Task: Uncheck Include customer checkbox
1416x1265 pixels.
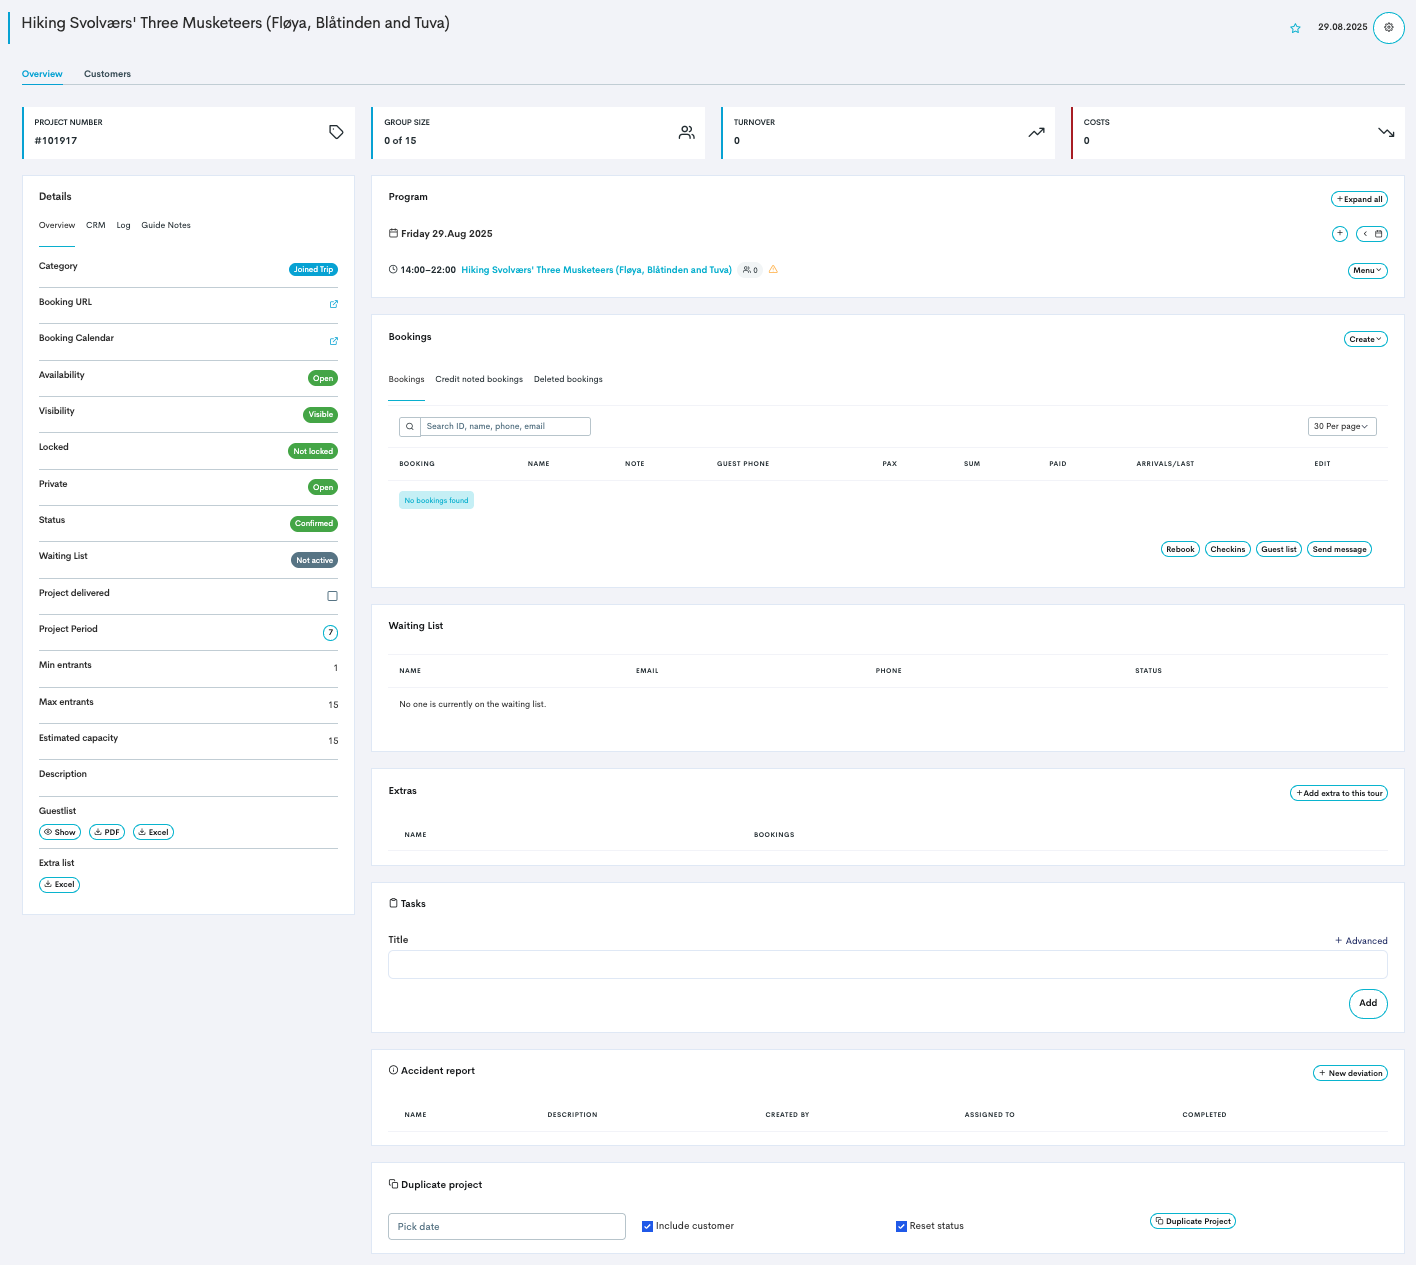Action: (x=647, y=1226)
